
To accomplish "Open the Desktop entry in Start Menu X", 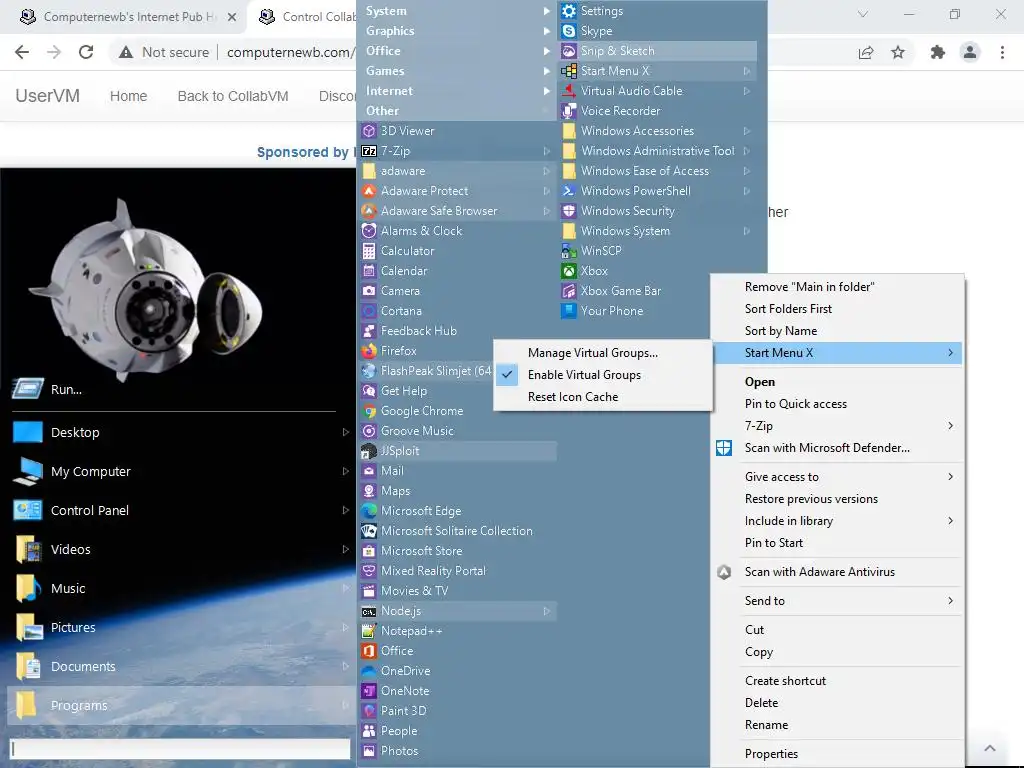I will pos(180,432).
